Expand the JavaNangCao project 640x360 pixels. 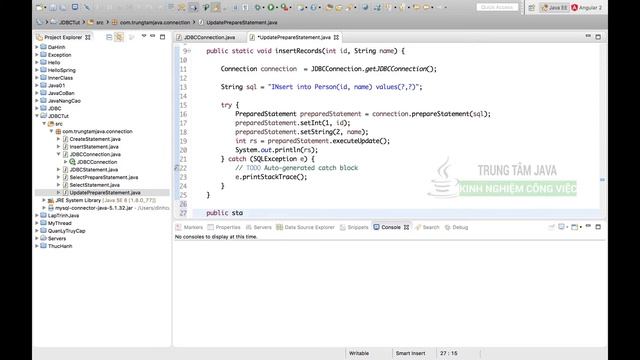[37, 101]
